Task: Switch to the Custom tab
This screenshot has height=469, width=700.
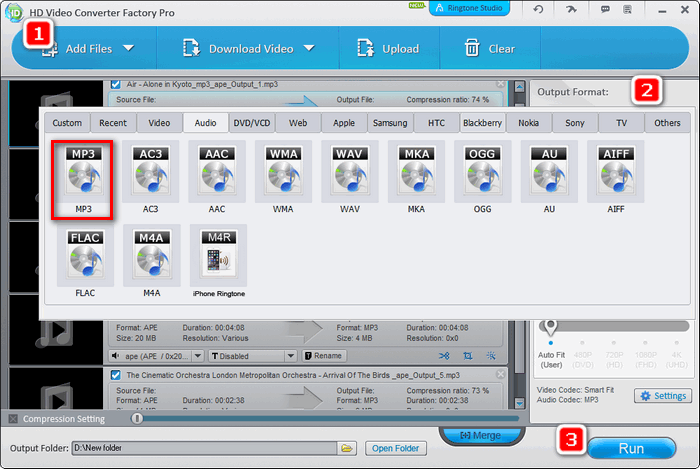Action: [67, 123]
